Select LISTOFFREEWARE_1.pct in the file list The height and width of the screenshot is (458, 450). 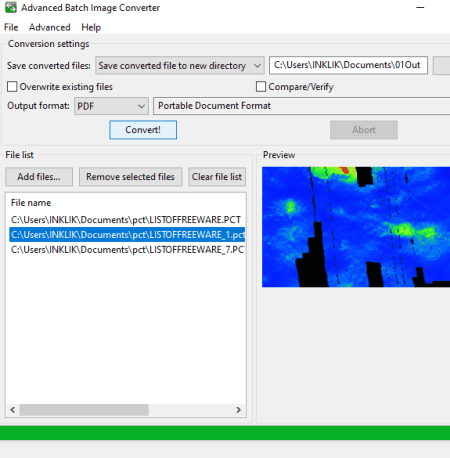(127, 235)
